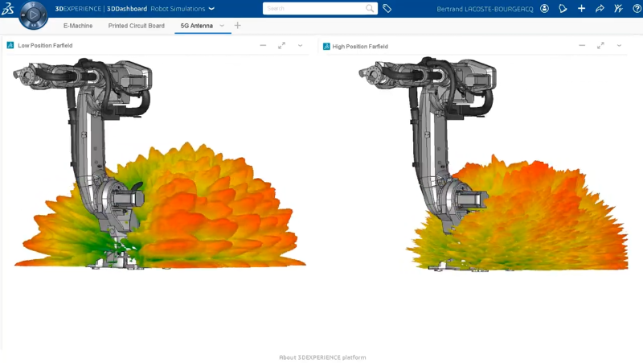Screen dimensions: 644x364
Task: Click the High Position Farfield widget icon
Action: click(327, 46)
